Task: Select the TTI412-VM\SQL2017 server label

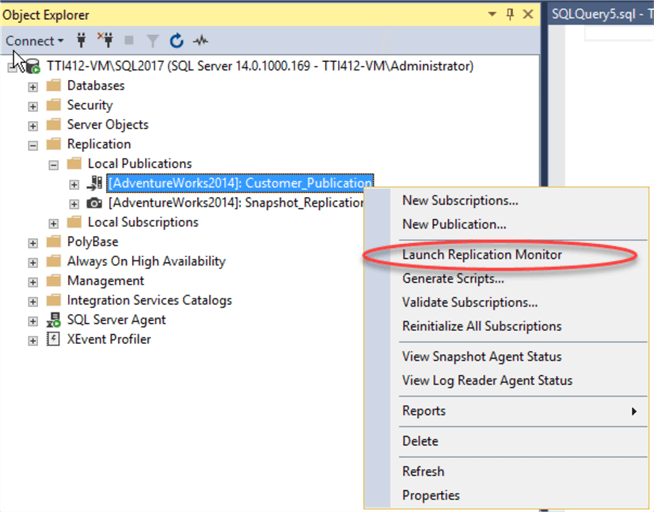Action: pos(260,66)
